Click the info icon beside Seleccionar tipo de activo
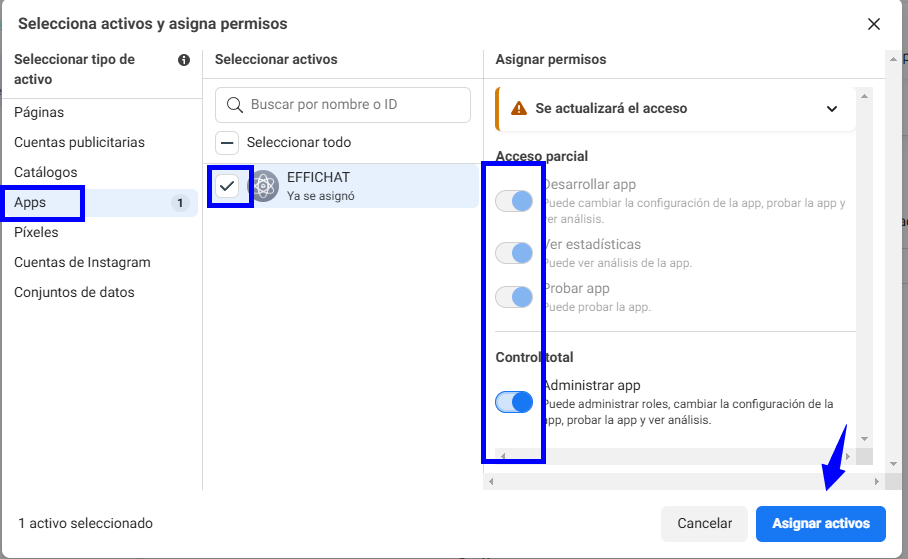 coord(184,60)
